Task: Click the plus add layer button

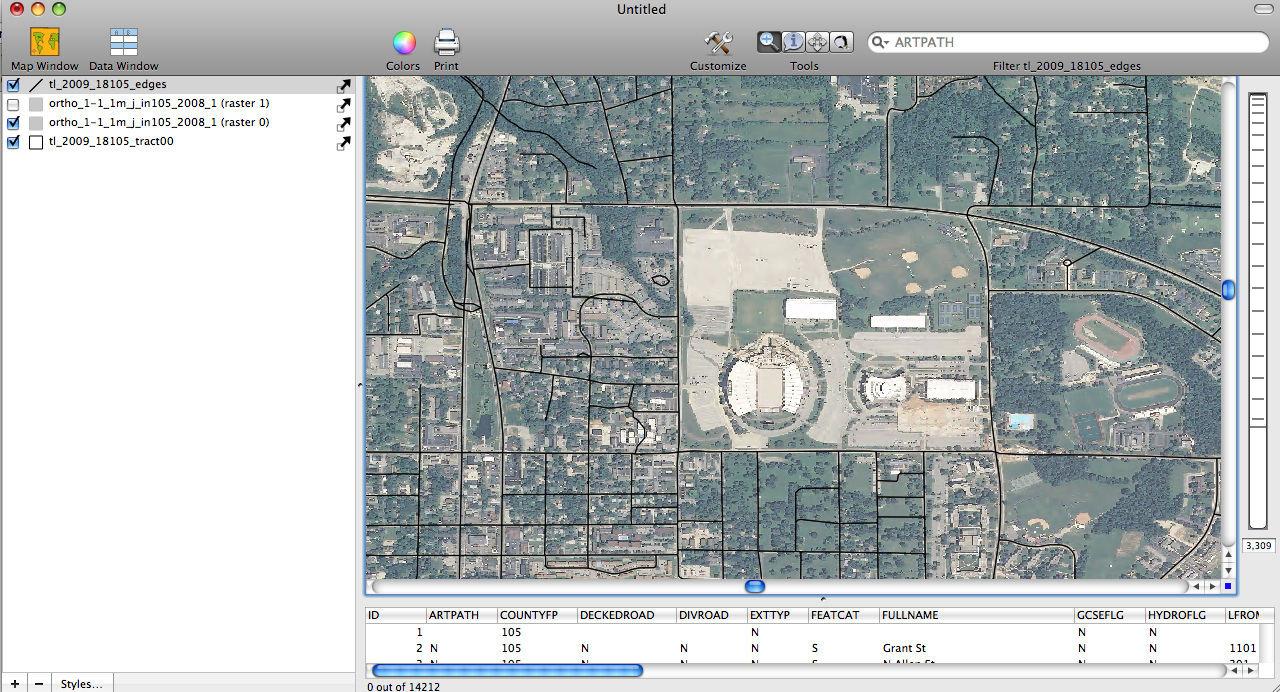Action: tap(15, 684)
